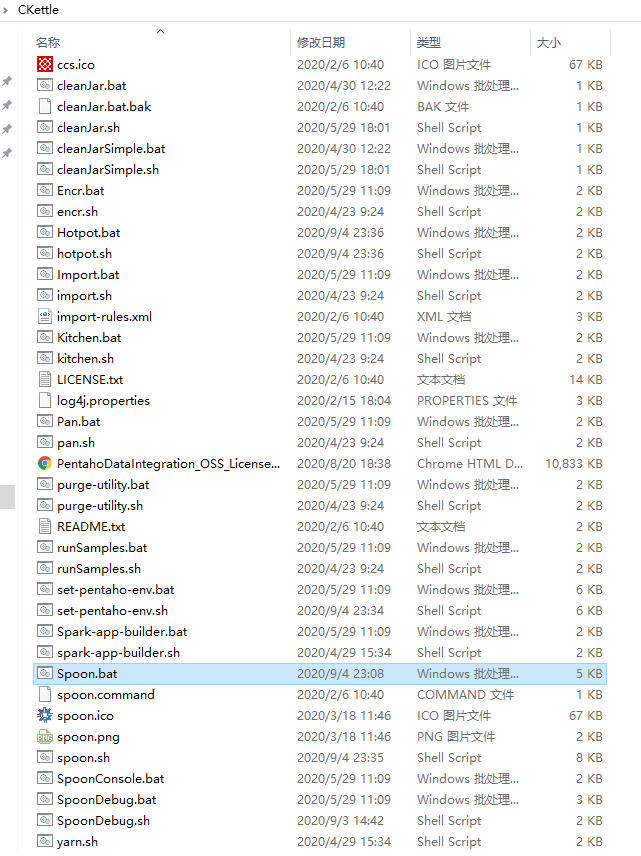Click the 类型 column header
641x856 pixels.
[x=429, y=42]
